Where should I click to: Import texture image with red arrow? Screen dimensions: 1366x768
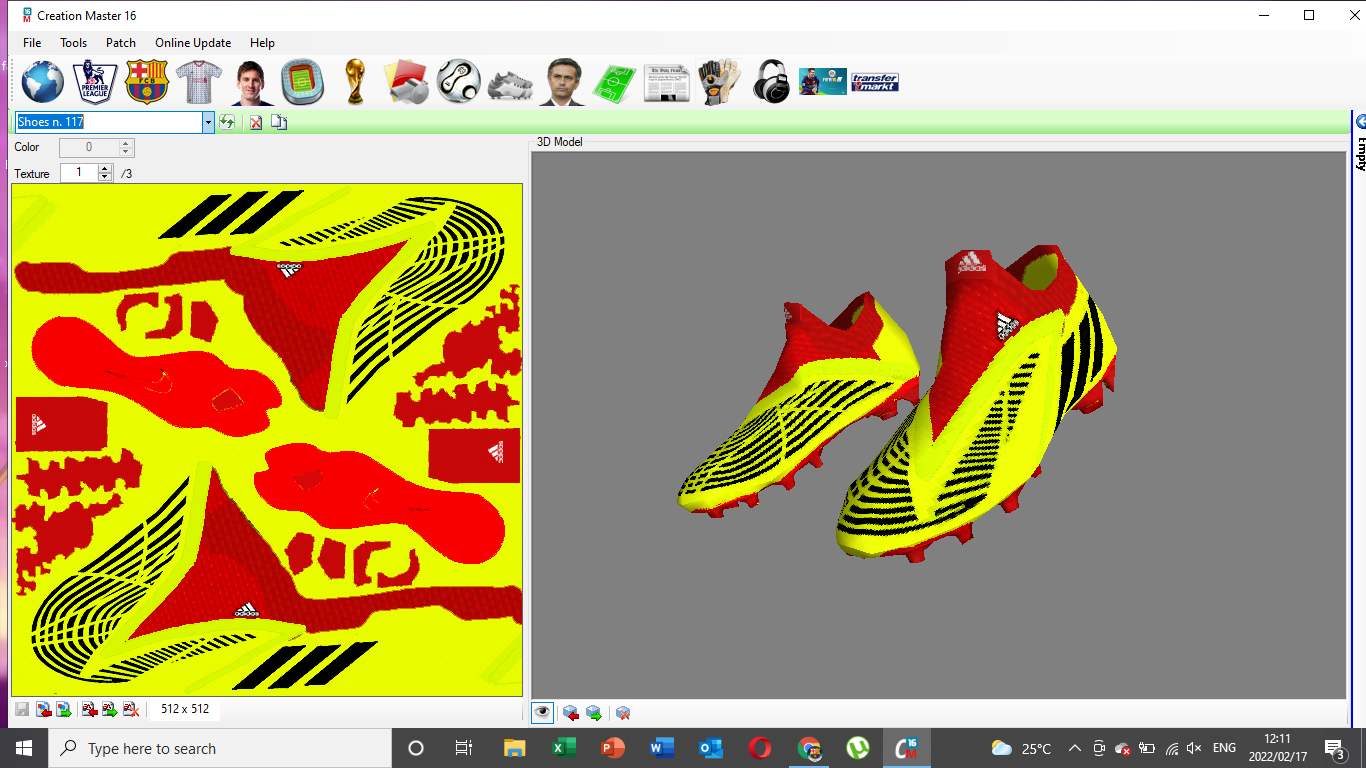pyautogui.click(x=43, y=710)
